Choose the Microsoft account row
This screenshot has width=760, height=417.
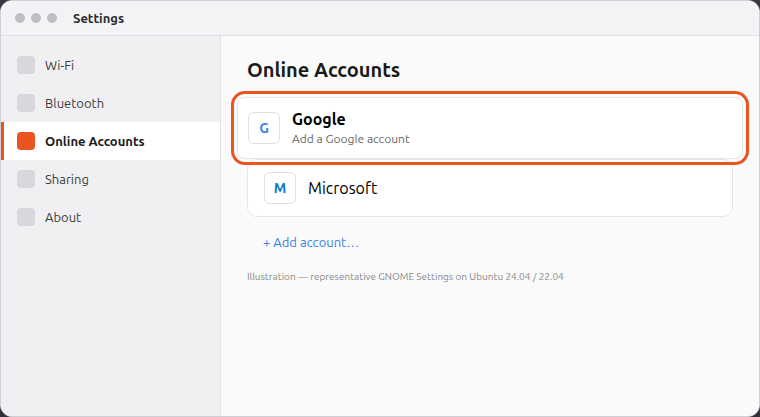tap(490, 188)
